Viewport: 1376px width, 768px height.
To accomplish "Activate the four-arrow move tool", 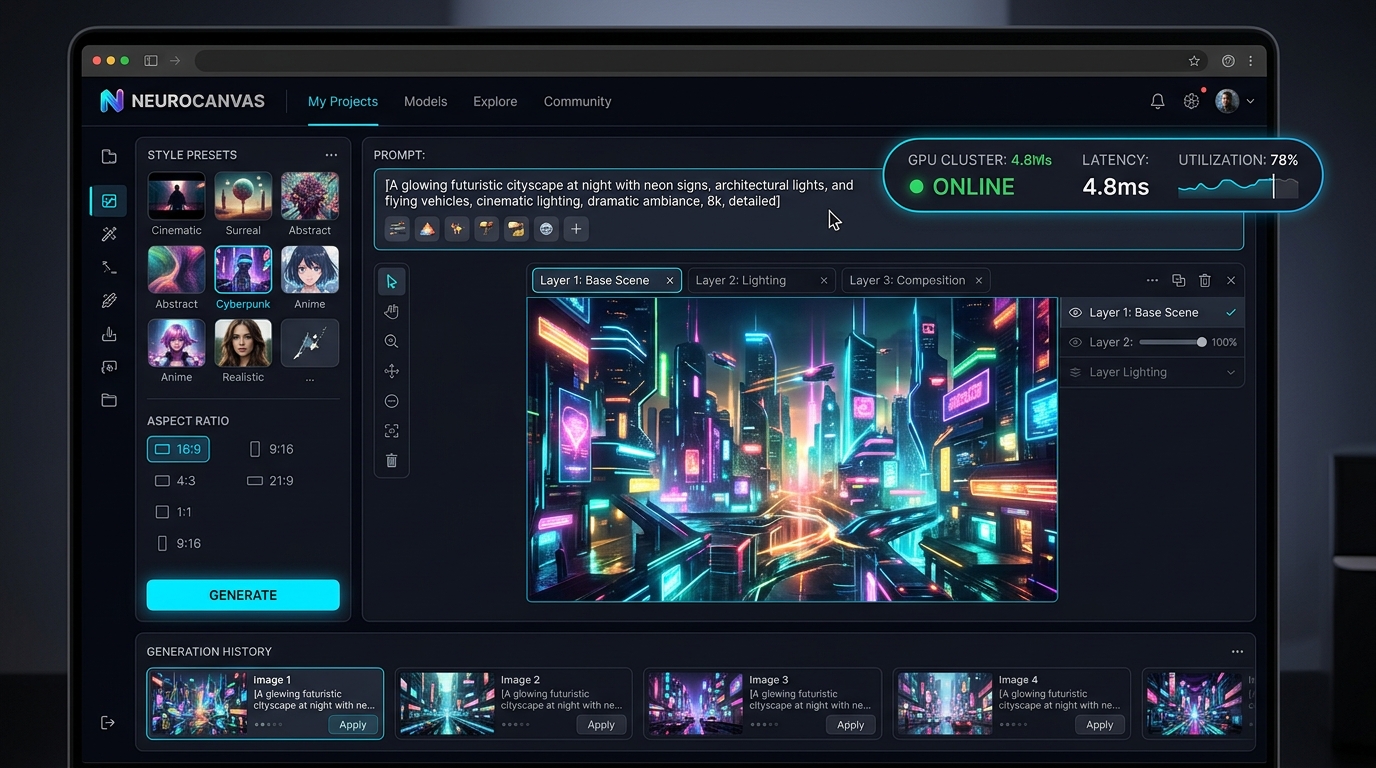I will point(391,371).
